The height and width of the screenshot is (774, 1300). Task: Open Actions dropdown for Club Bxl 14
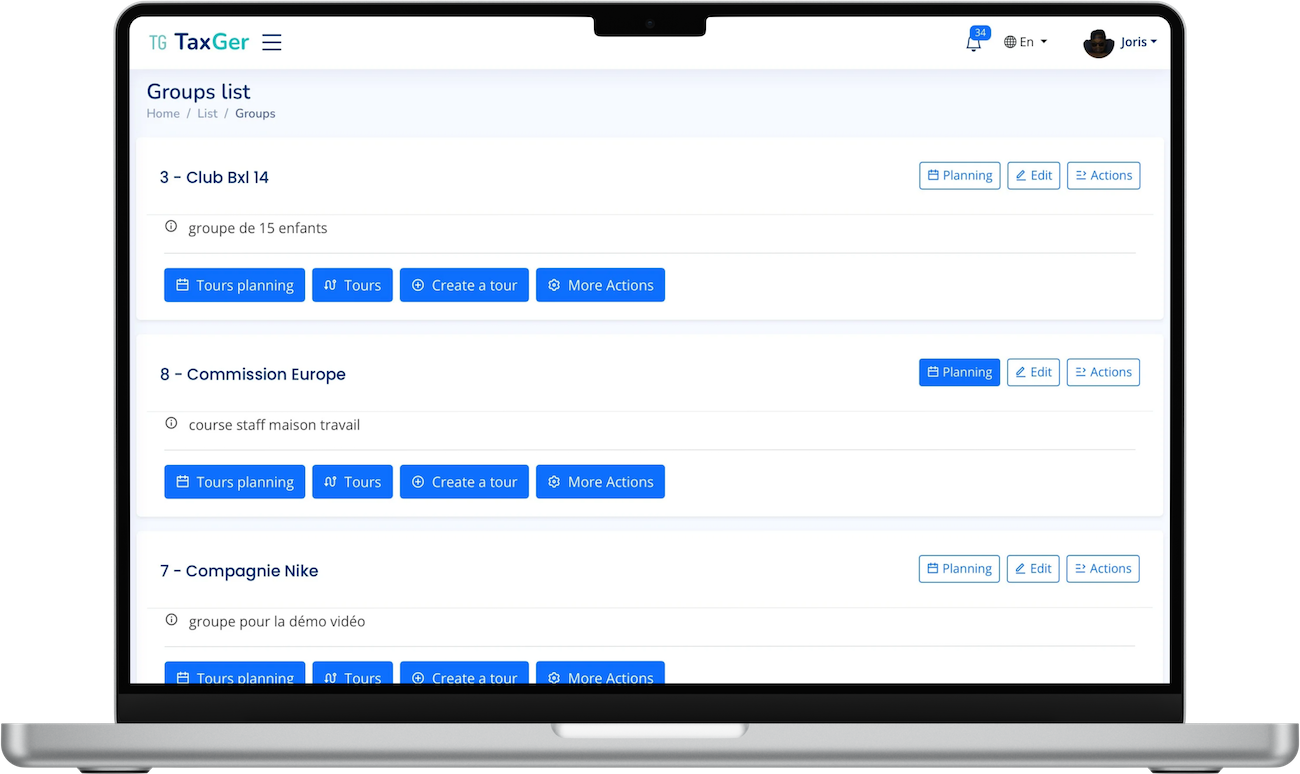tap(1103, 175)
